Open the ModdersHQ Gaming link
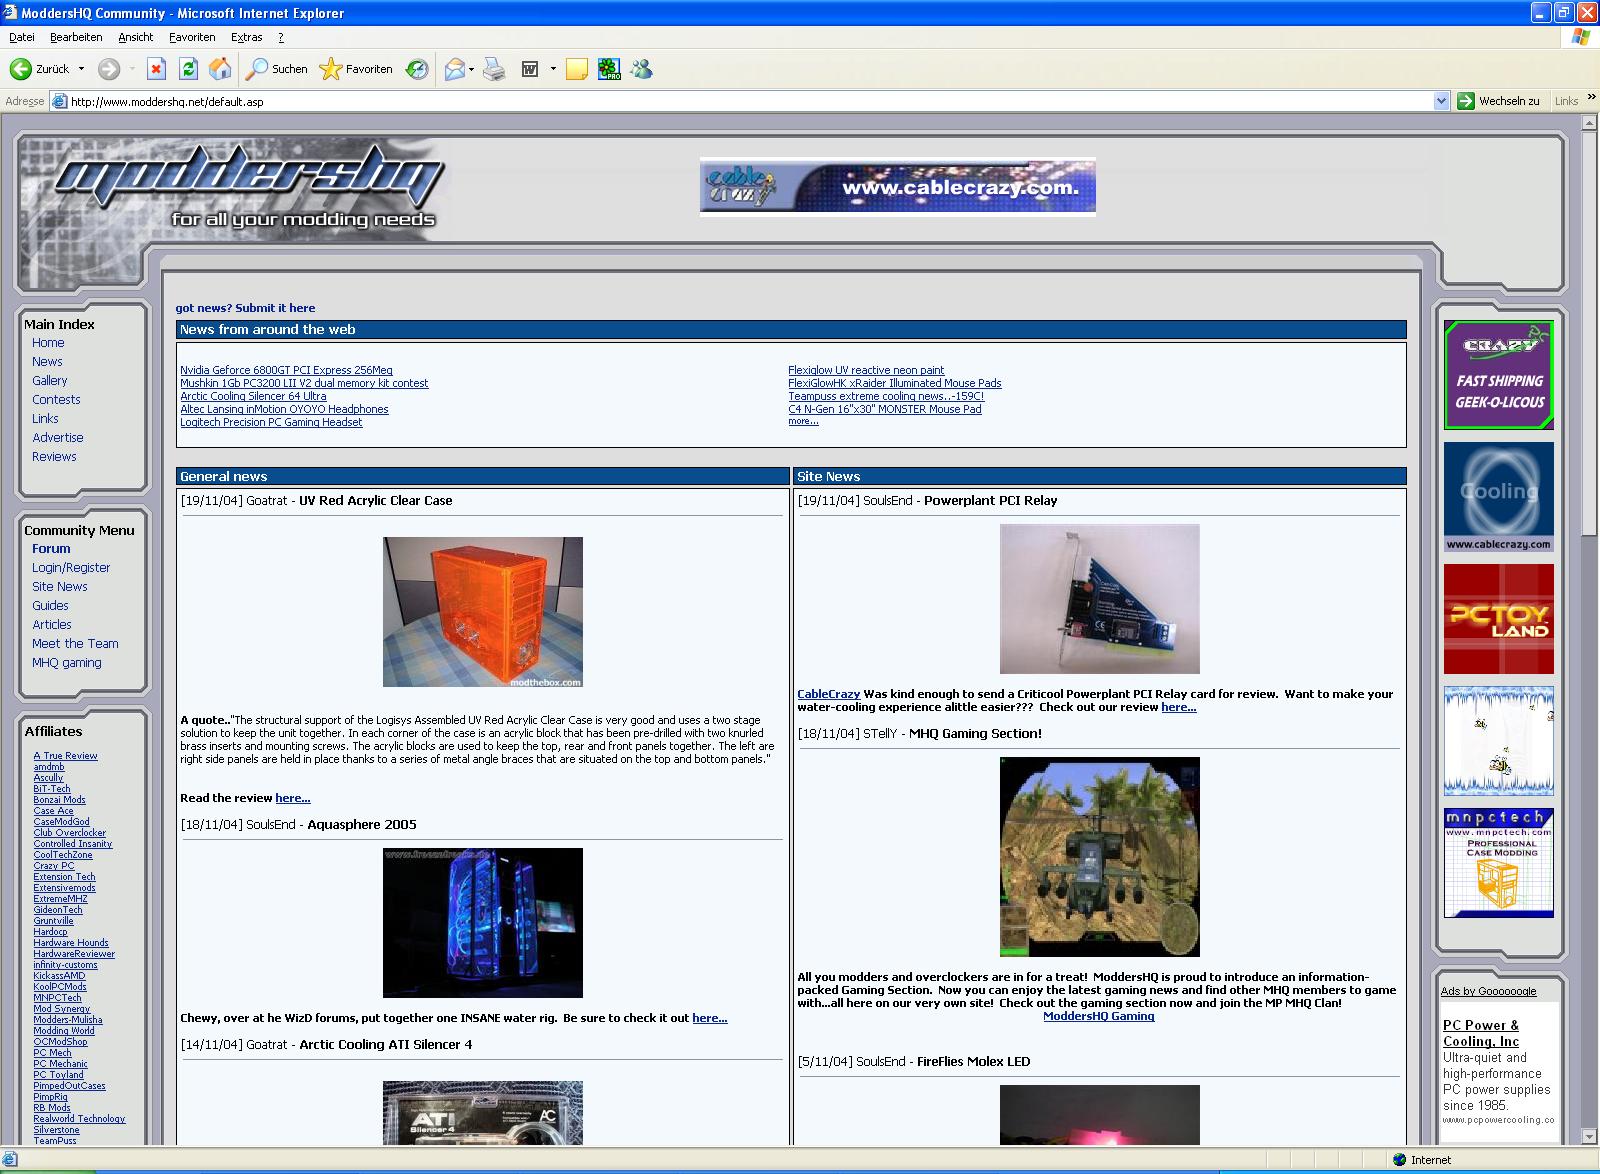Viewport: 1600px width, 1174px height. 1098,1016
